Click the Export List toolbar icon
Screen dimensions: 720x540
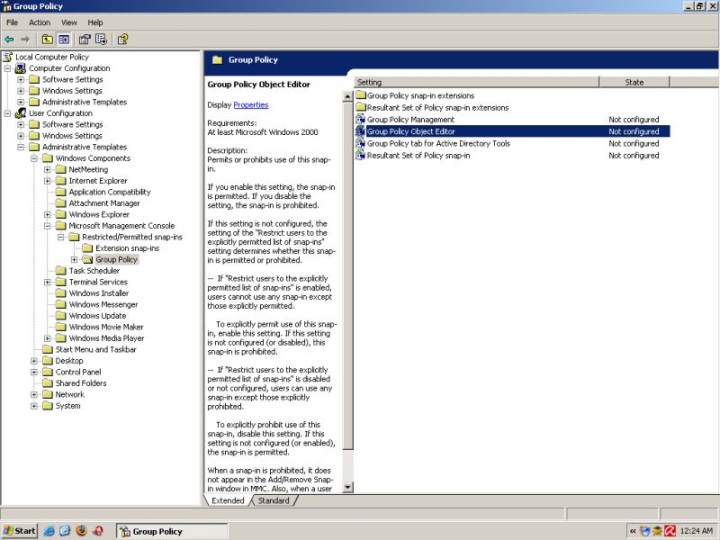[100, 39]
